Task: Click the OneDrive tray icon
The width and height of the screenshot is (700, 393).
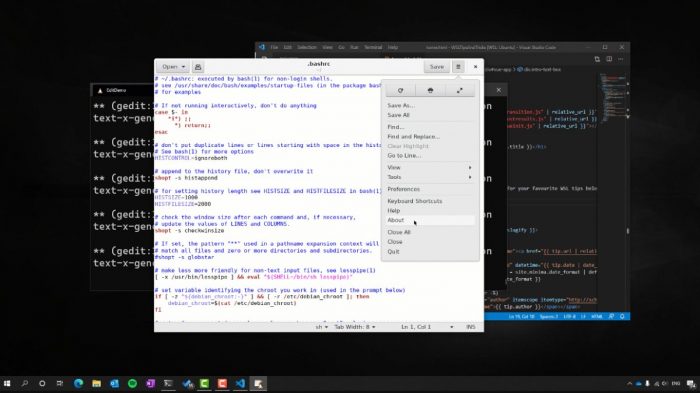Action: [638, 384]
